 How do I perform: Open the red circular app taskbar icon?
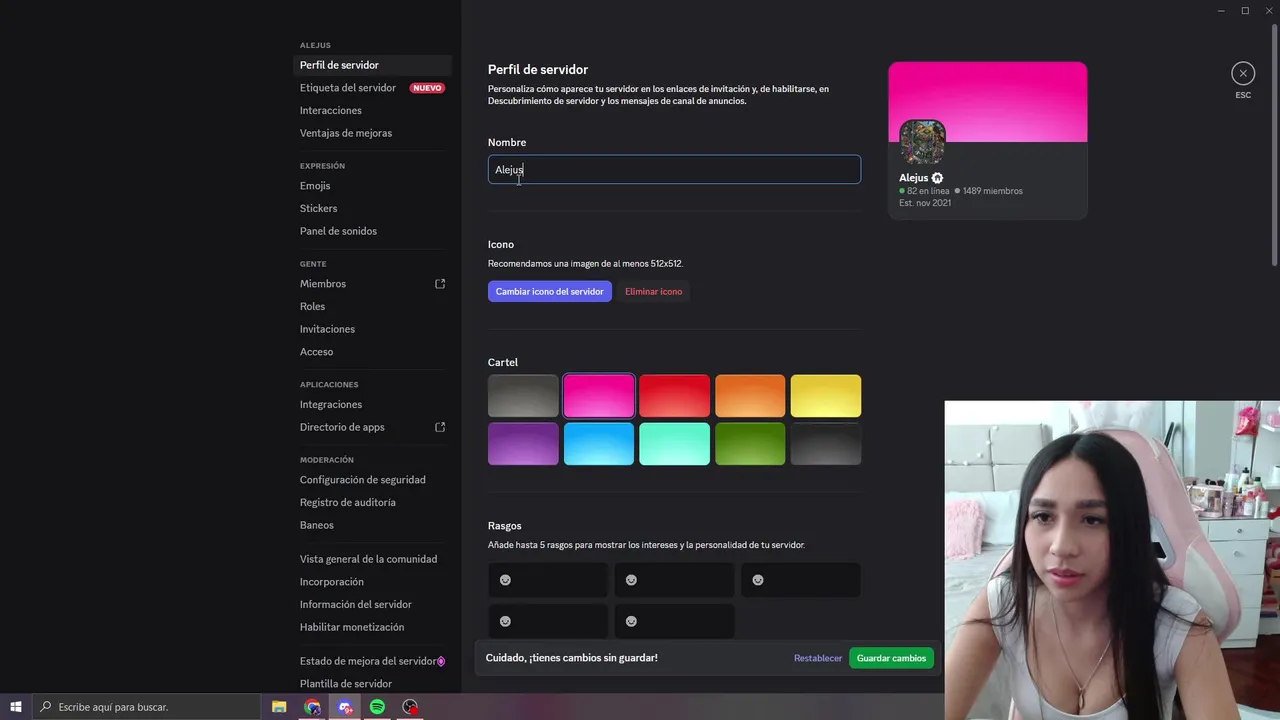click(x=410, y=707)
